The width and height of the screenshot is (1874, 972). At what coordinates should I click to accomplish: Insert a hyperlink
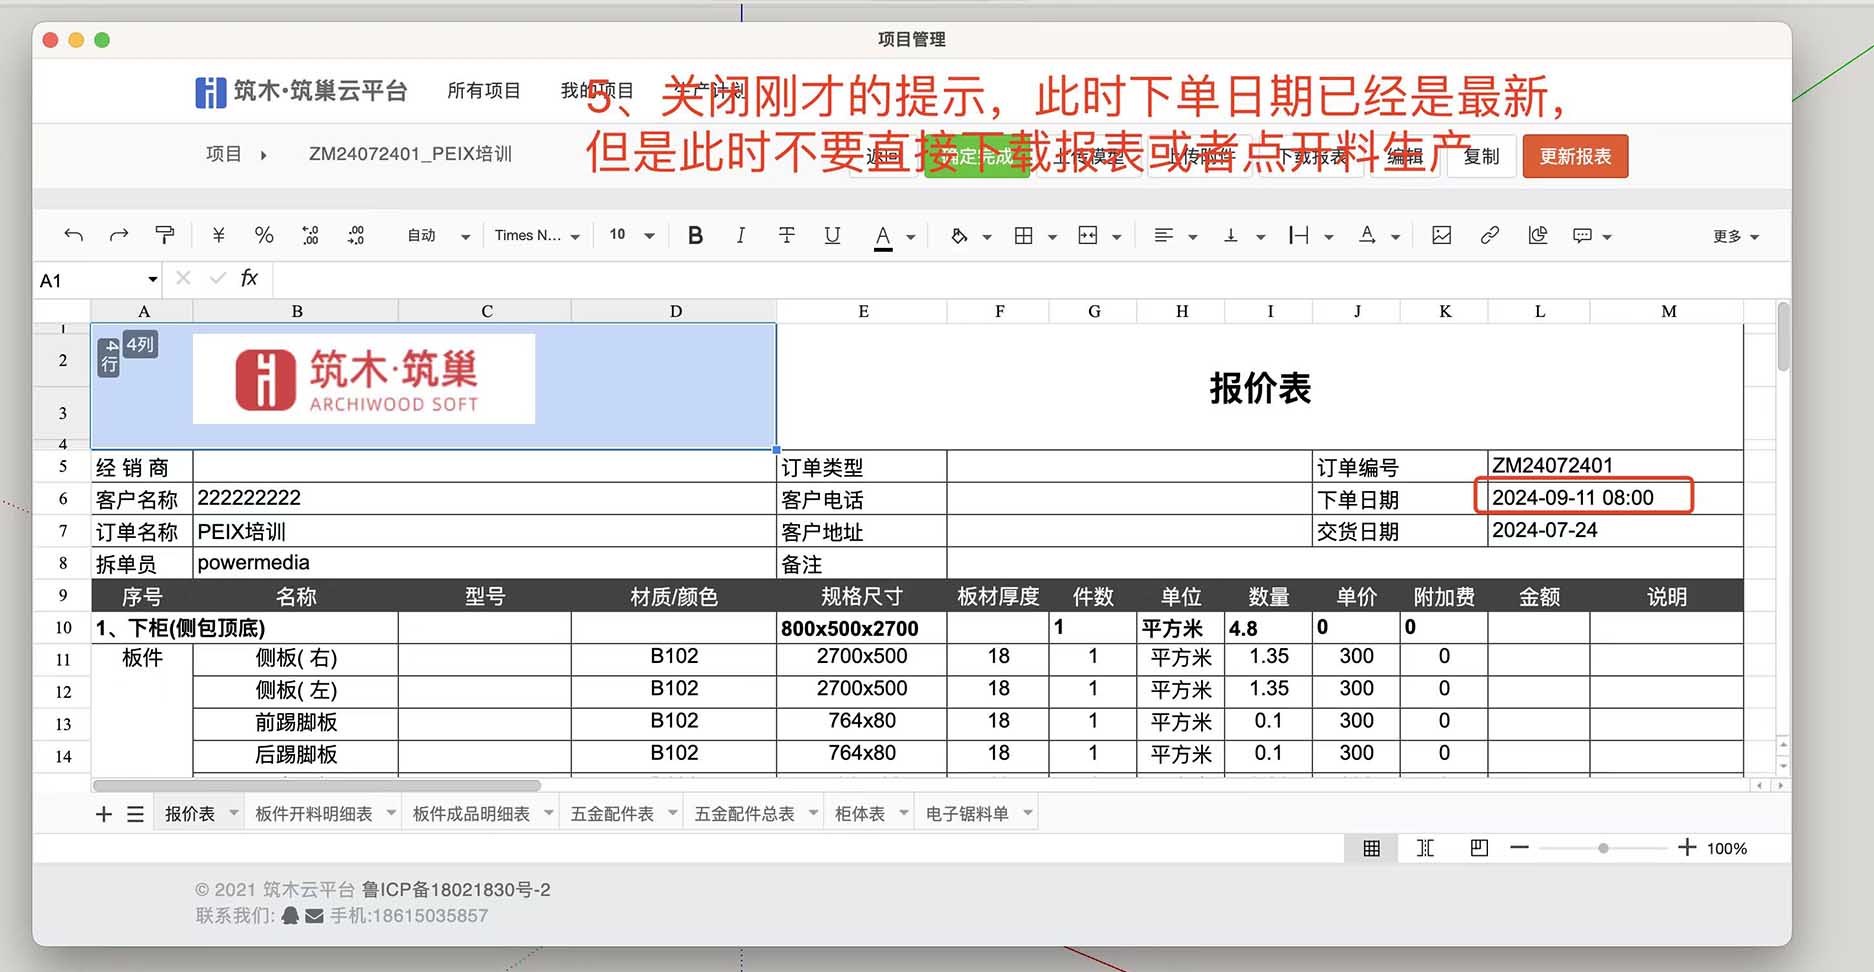[1489, 235]
